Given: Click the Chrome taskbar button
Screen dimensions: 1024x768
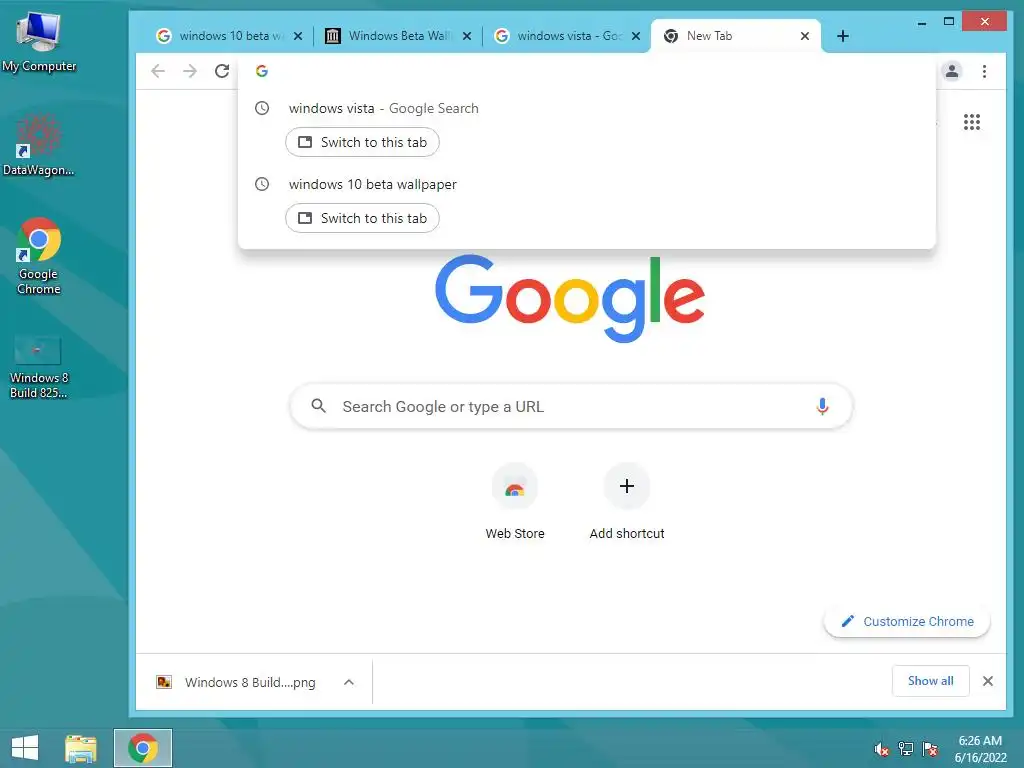Looking at the screenshot, I should coord(143,748).
